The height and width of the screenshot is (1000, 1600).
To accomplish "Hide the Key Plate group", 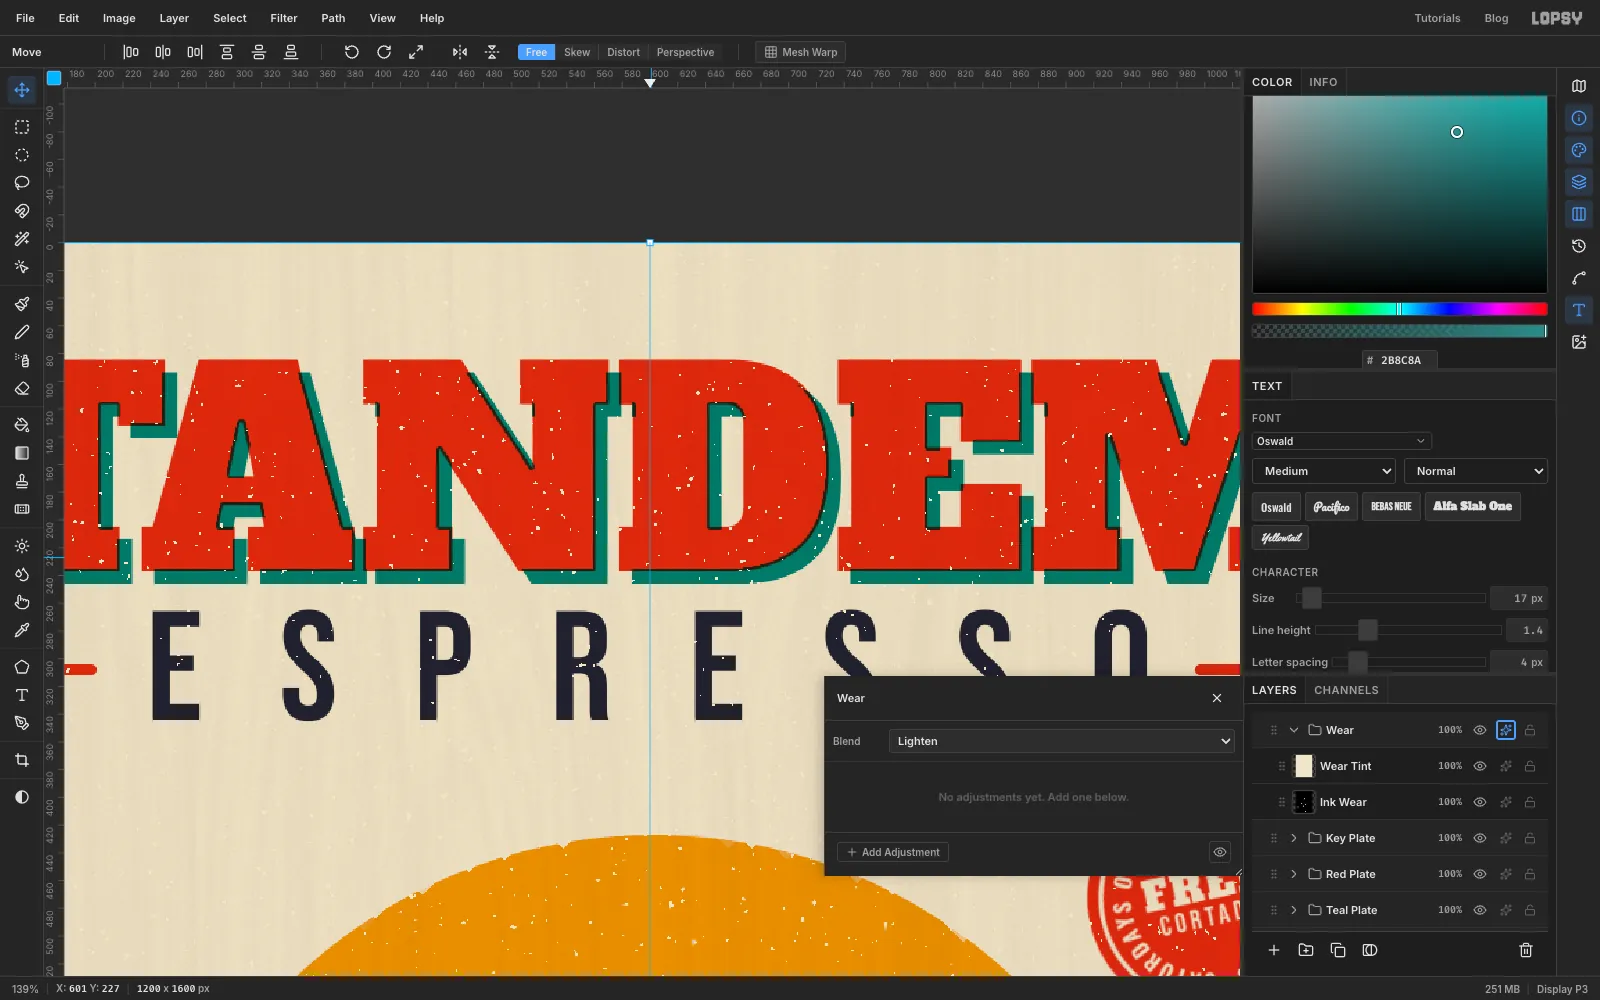I will pyautogui.click(x=1480, y=838).
